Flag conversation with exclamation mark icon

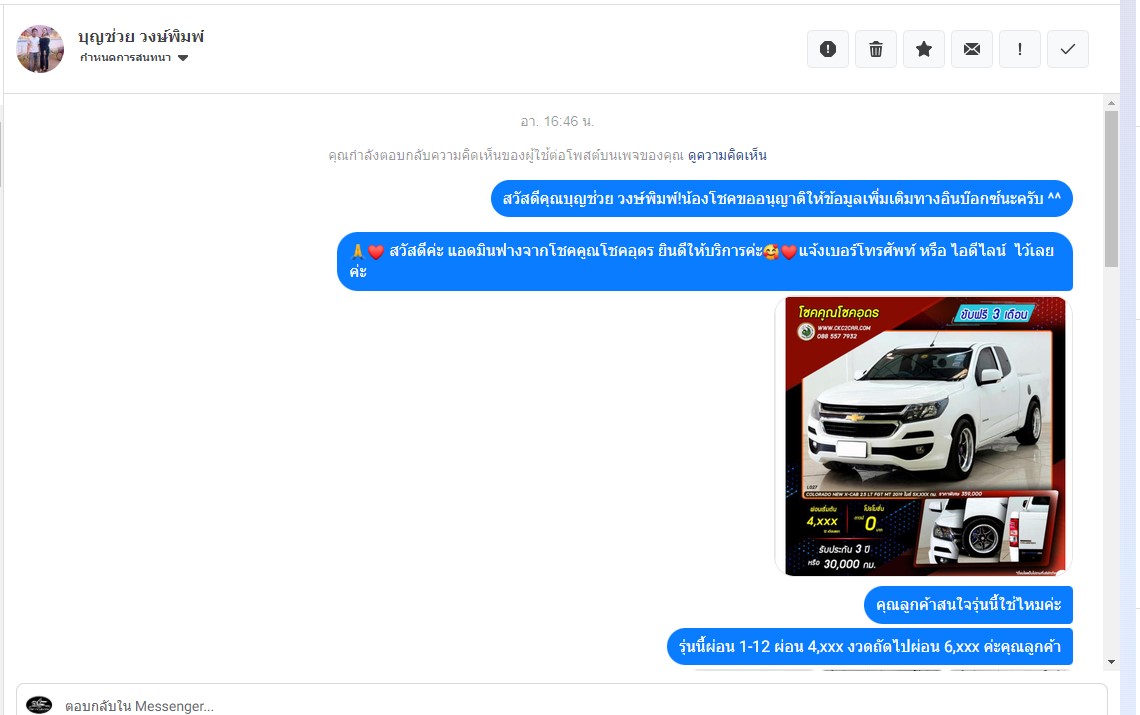[x=1019, y=49]
